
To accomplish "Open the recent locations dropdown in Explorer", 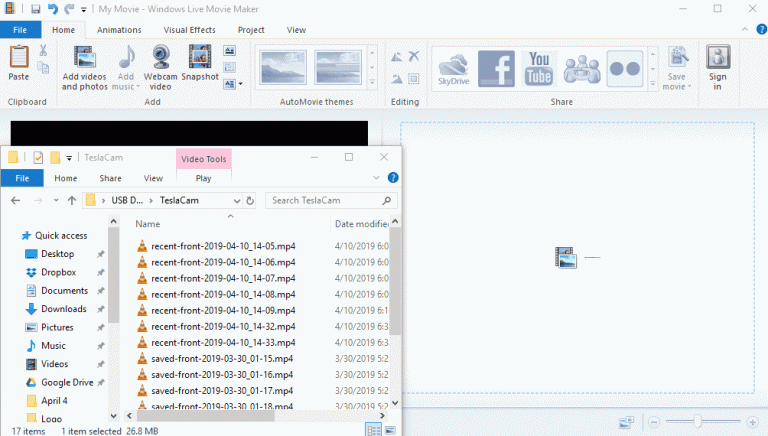I will click(x=56, y=200).
